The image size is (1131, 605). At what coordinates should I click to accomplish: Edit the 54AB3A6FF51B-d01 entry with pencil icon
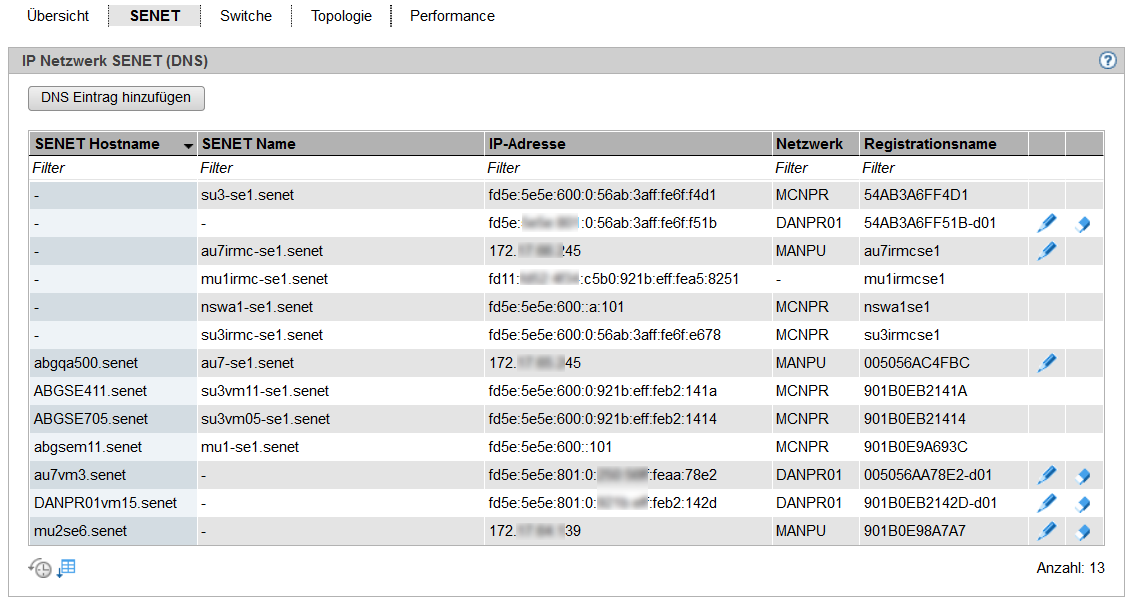[1047, 224]
